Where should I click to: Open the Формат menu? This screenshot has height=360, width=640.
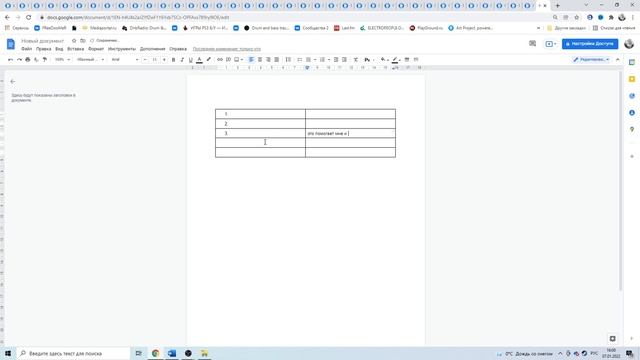click(96, 49)
